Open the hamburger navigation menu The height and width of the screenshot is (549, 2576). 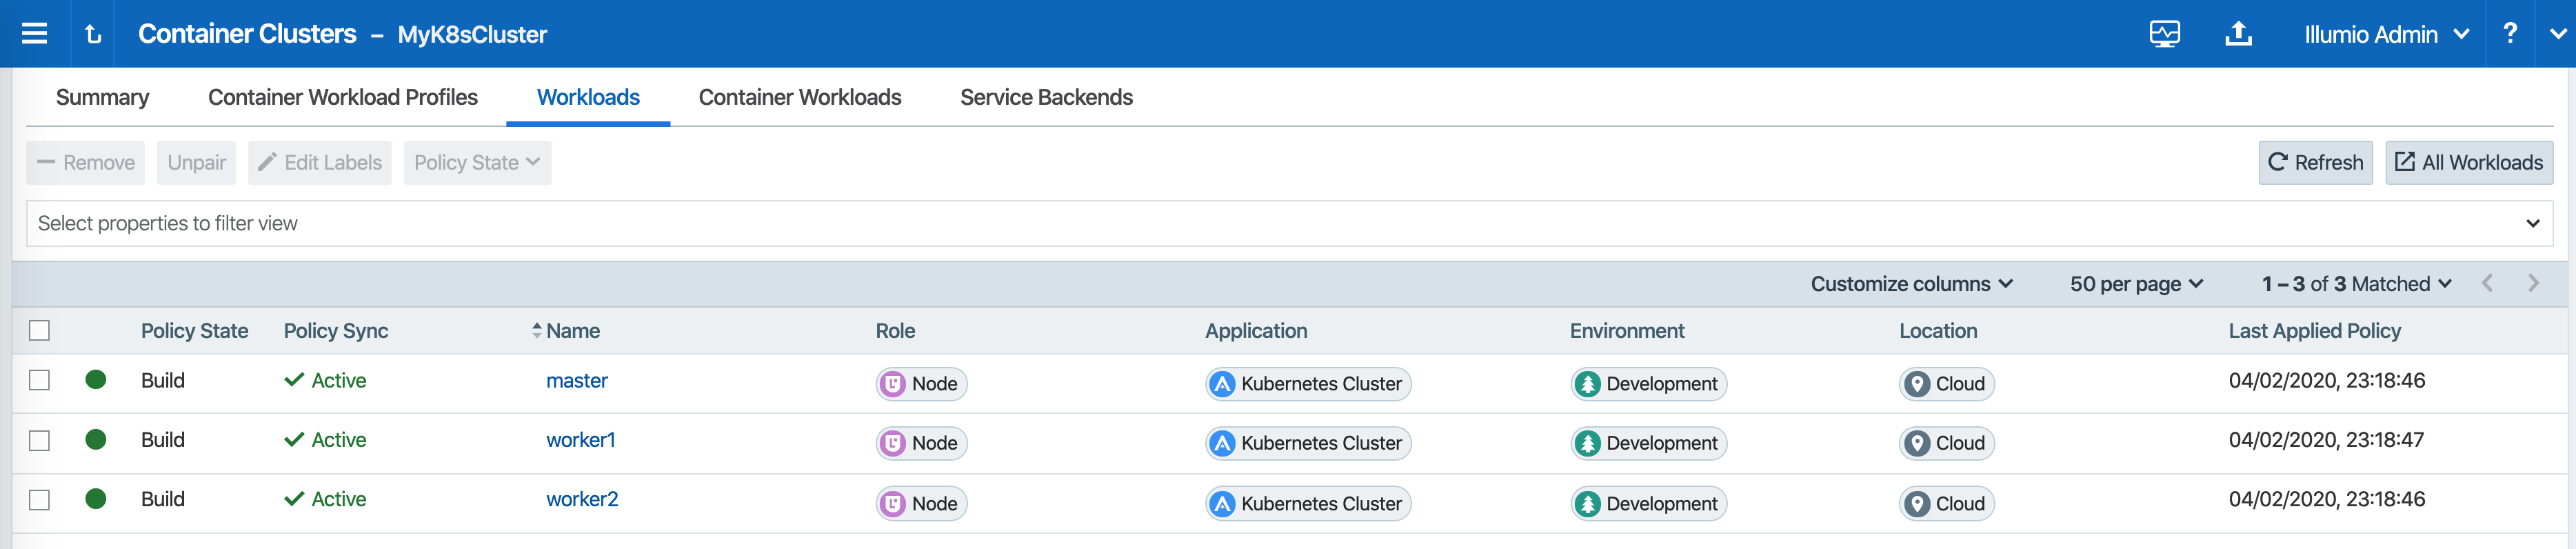(35, 34)
